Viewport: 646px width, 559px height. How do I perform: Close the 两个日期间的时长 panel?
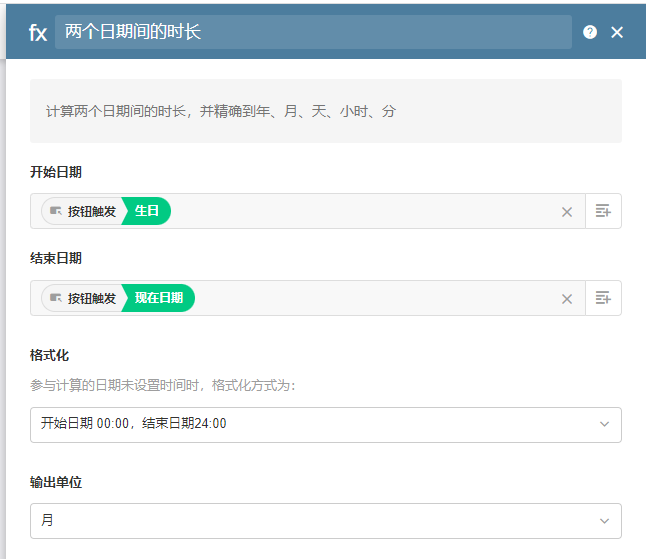click(617, 32)
